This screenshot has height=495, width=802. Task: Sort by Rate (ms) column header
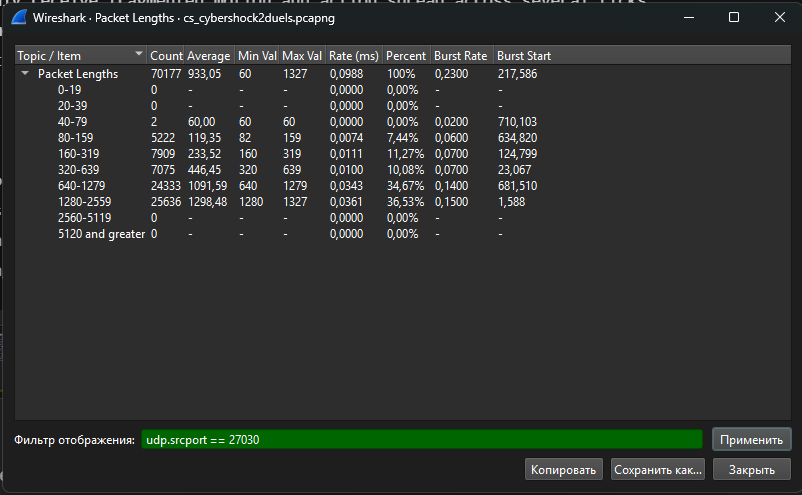click(354, 56)
